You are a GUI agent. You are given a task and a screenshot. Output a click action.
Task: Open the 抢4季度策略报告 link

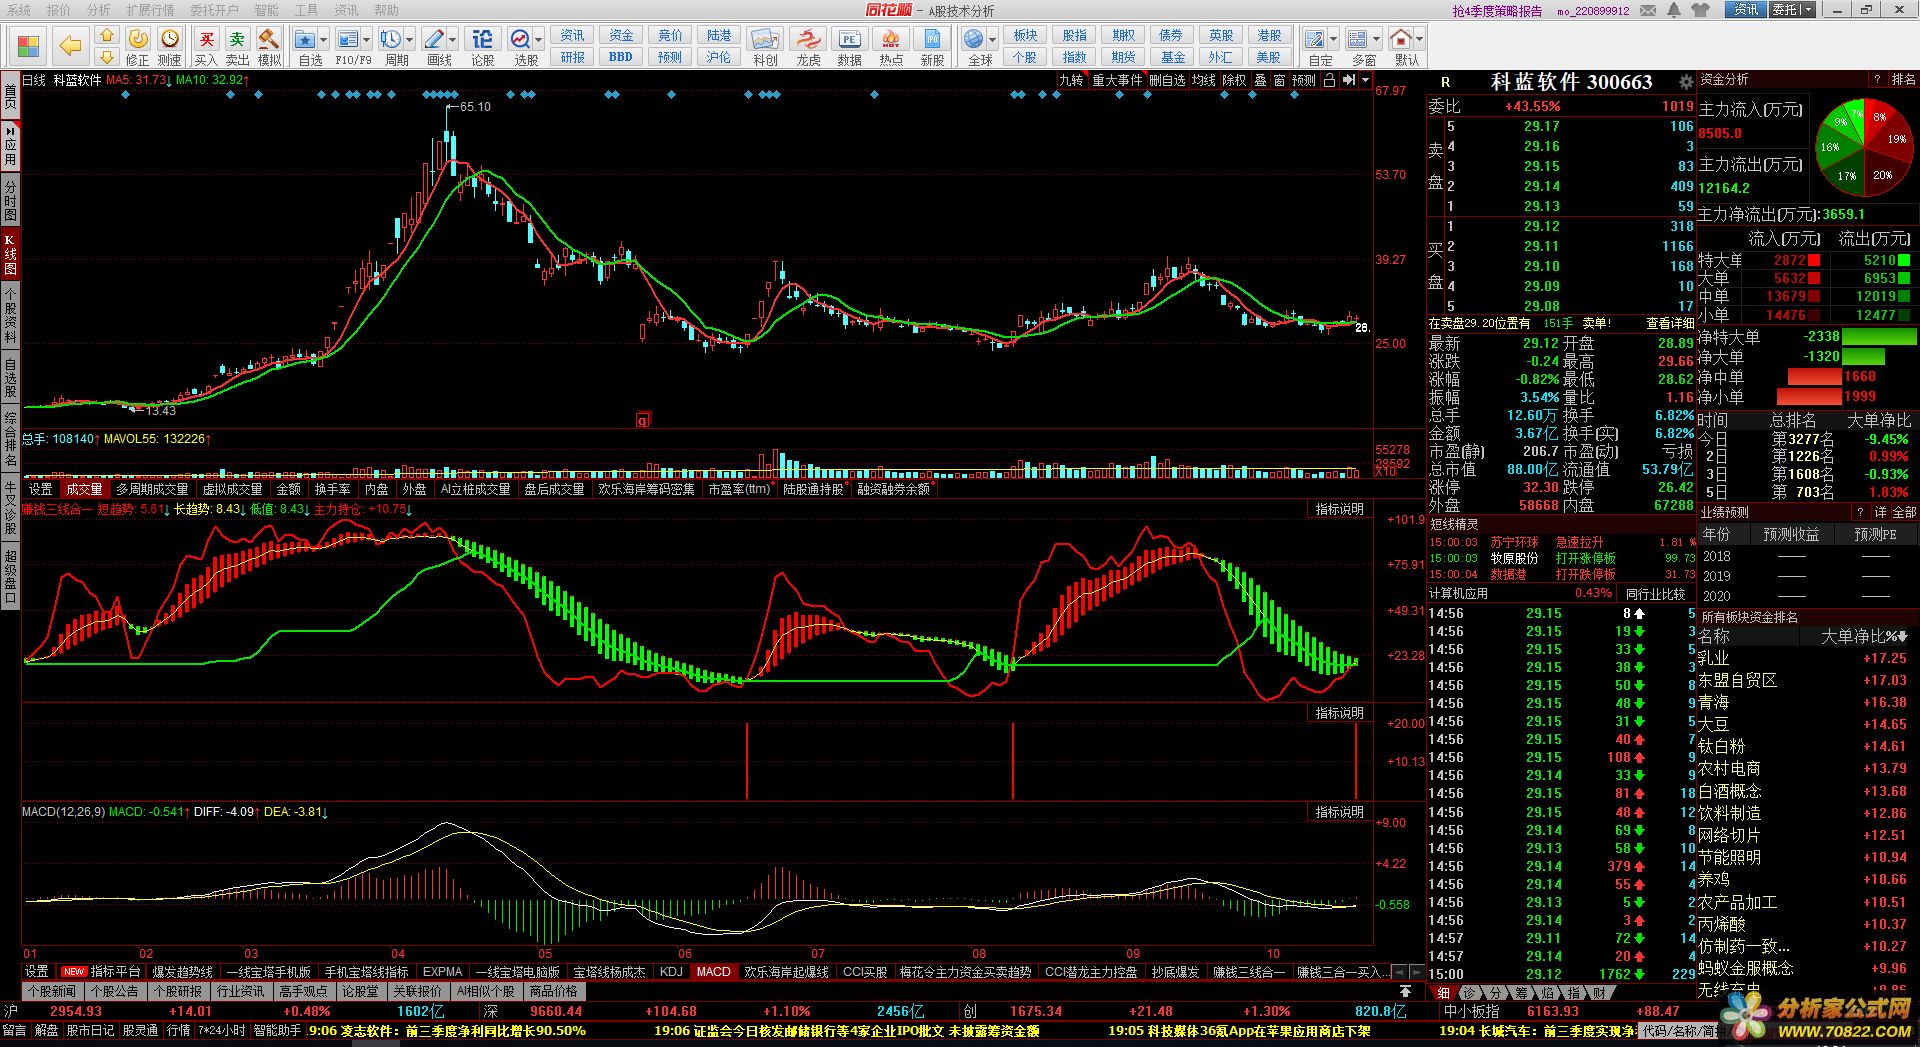(1498, 11)
